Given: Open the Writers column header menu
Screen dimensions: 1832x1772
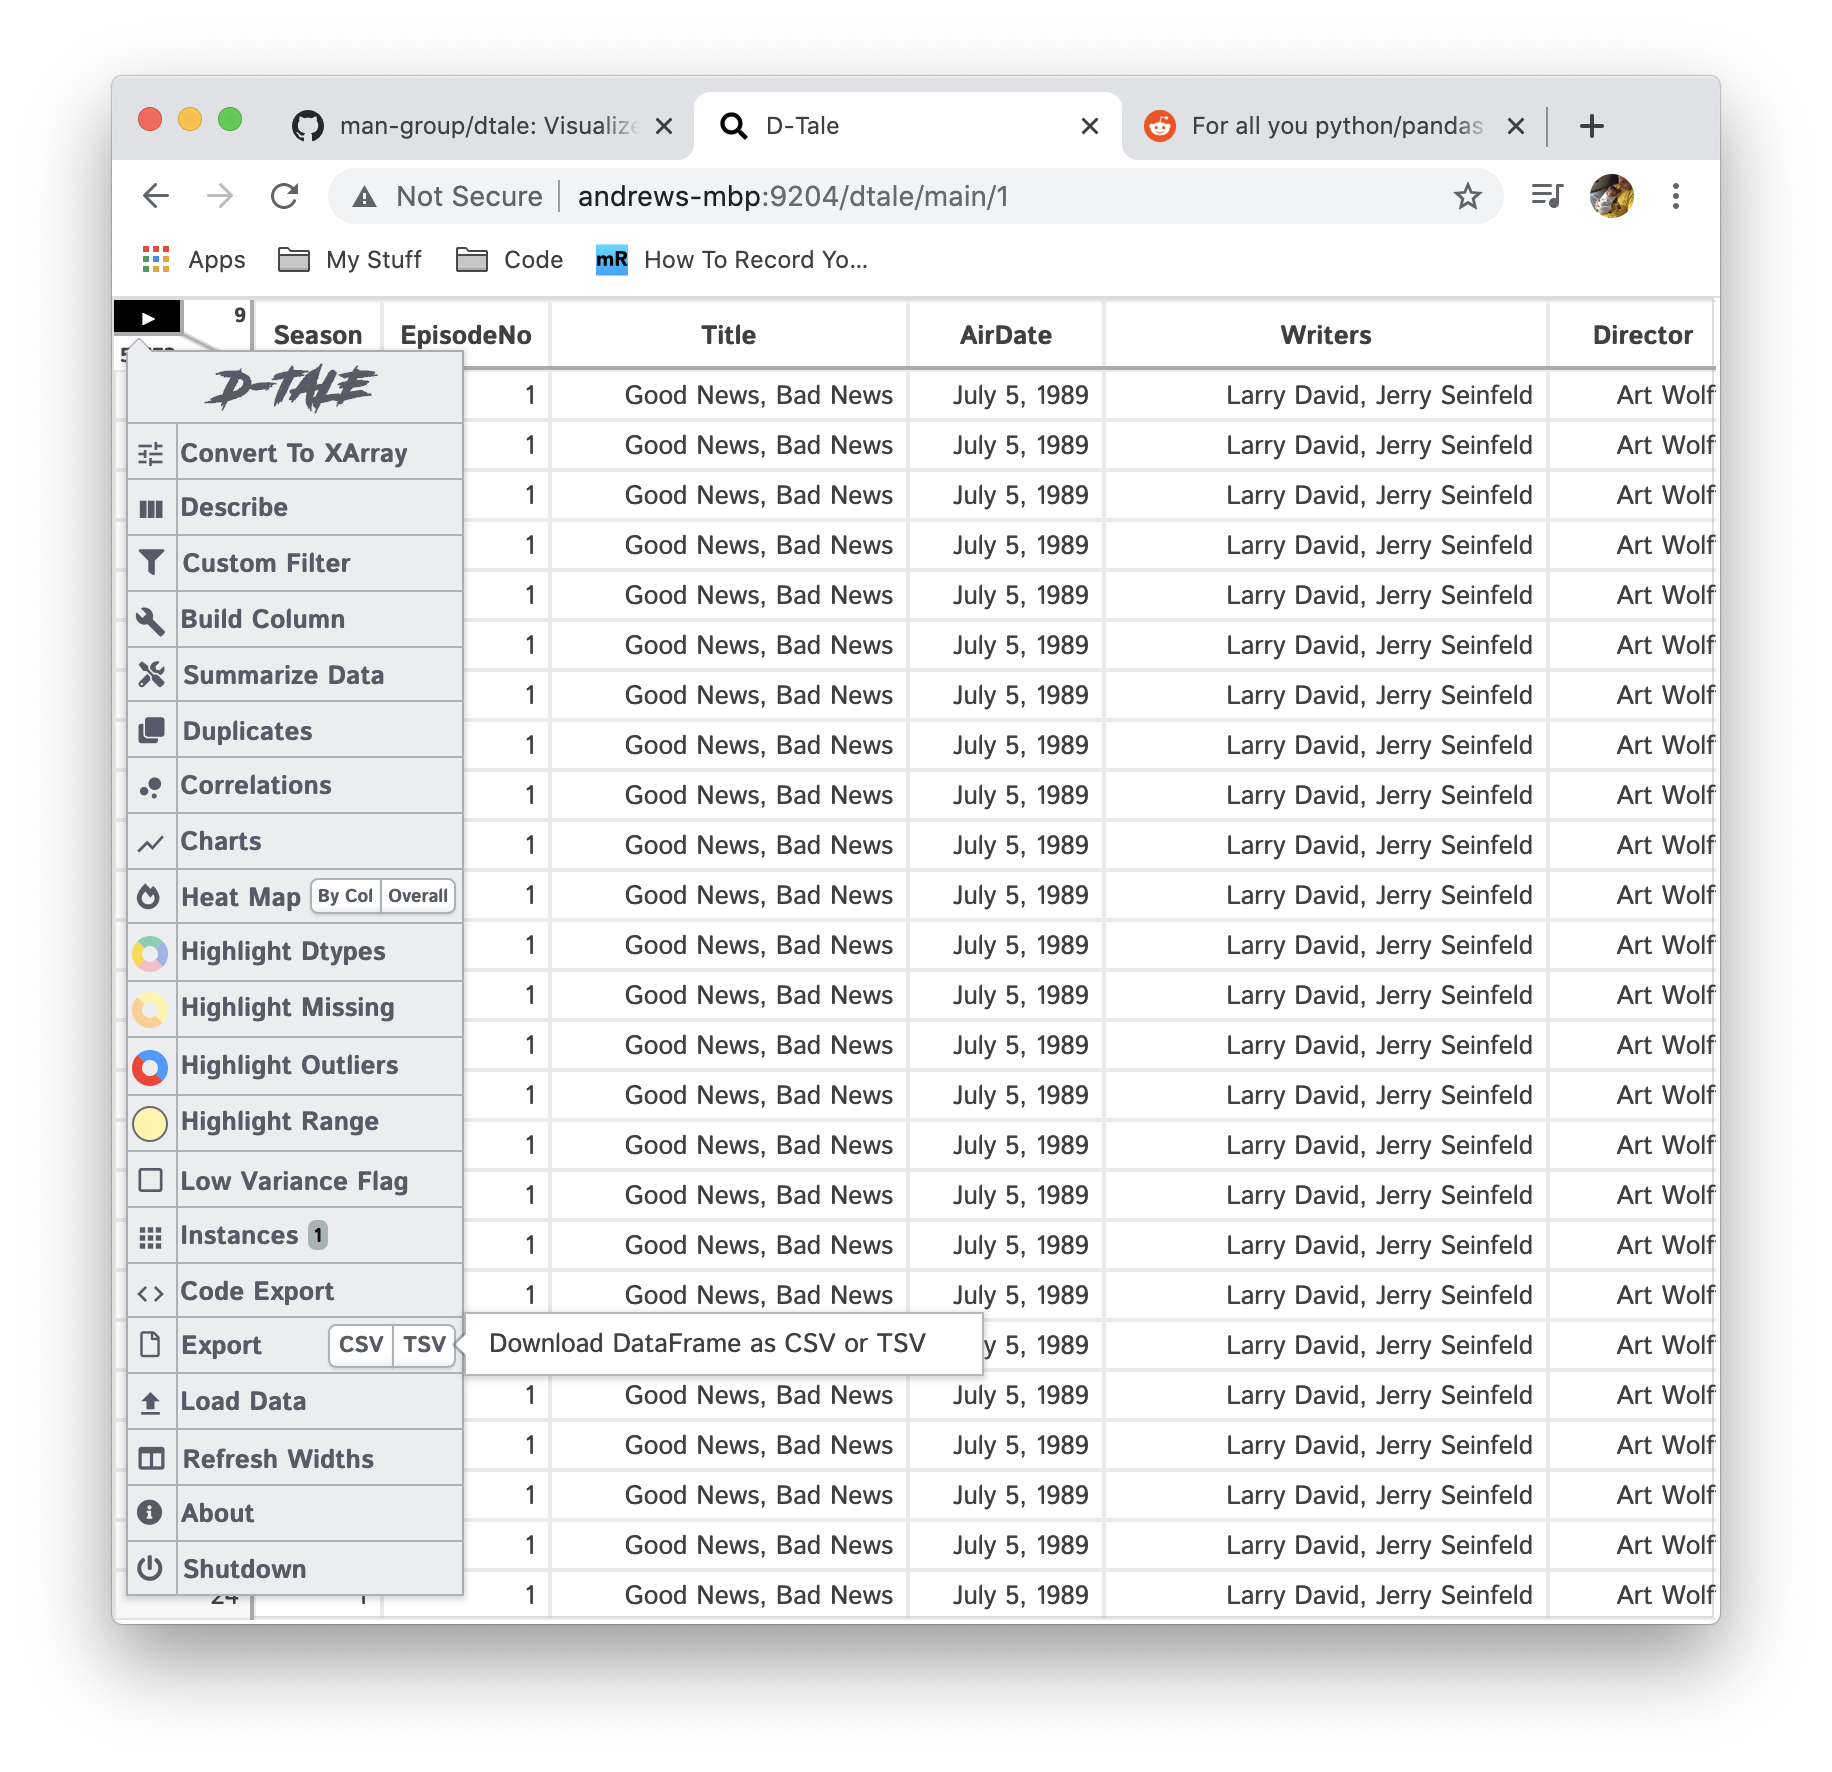Looking at the screenshot, I should pyautogui.click(x=1326, y=335).
